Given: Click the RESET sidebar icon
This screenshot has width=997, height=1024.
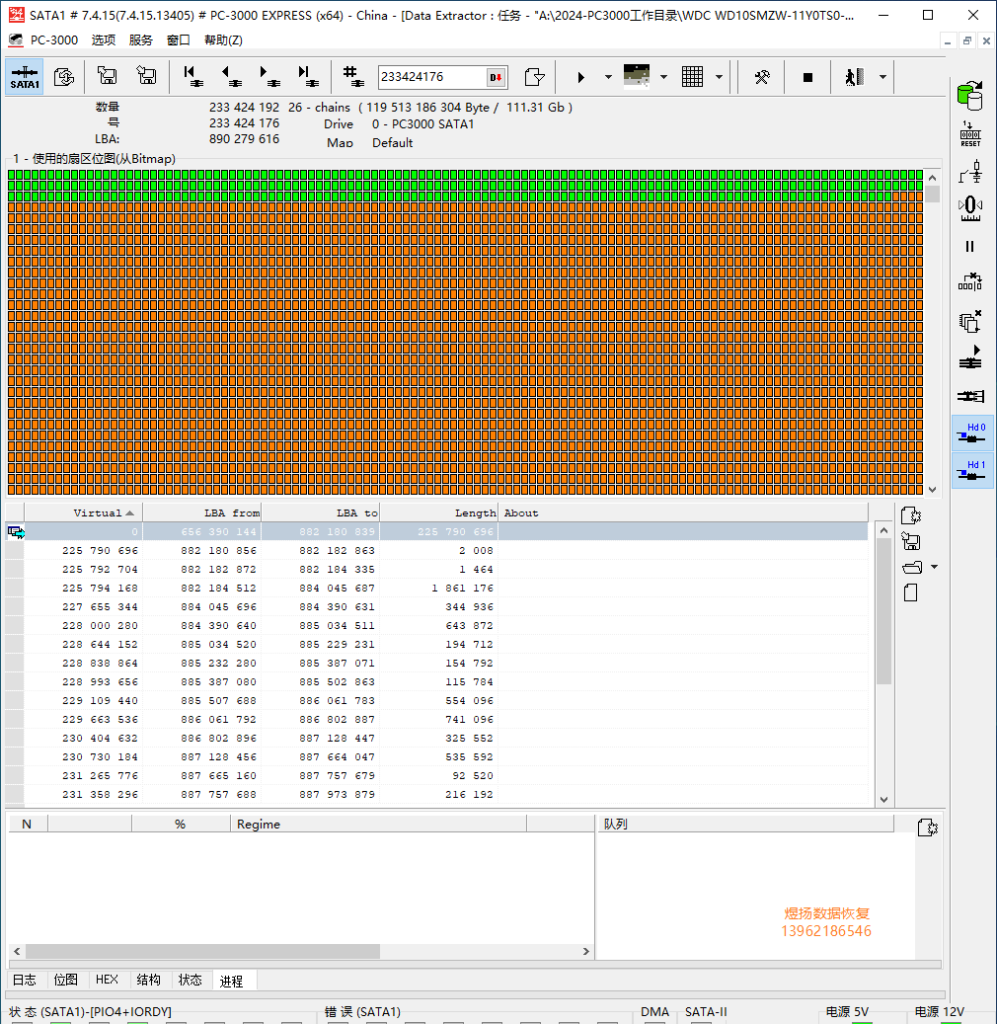Looking at the screenshot, I should [970, 134].
